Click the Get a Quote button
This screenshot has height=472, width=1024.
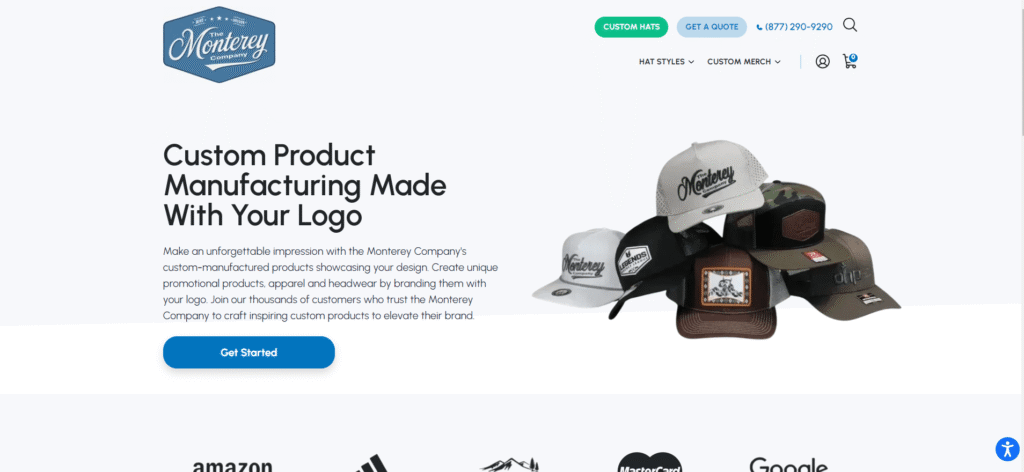(712, 27)
